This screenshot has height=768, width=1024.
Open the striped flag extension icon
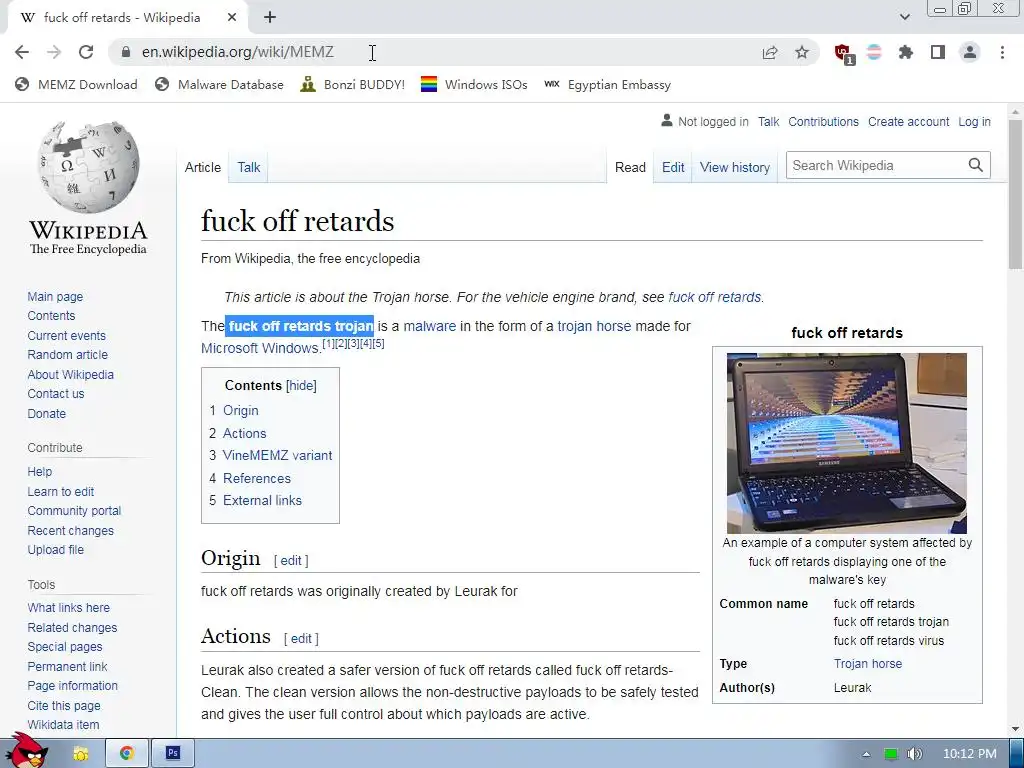874,52
